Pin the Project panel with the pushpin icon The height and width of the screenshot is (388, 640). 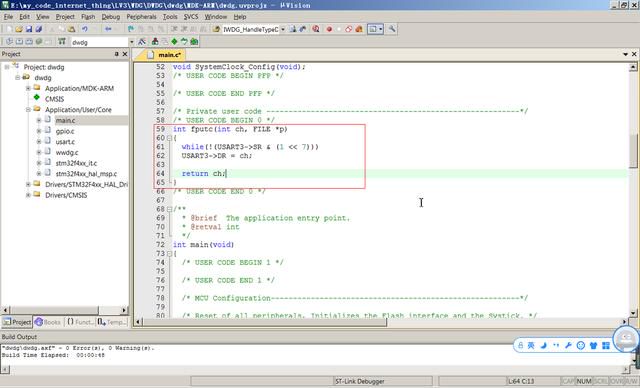pyautogui.click(x=116, y=54)
